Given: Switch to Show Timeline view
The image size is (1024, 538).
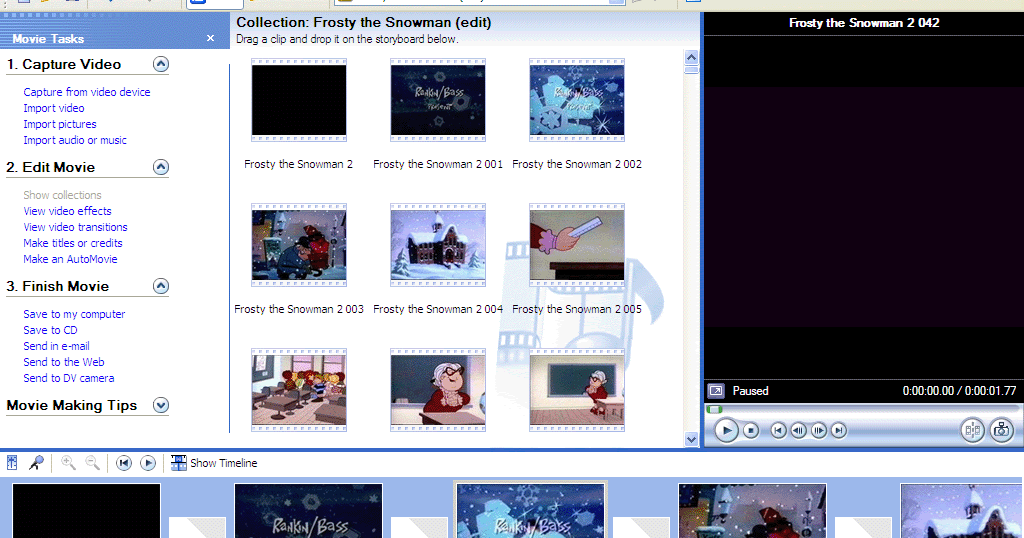Looking at the screenshot, I should coord(214,463).
